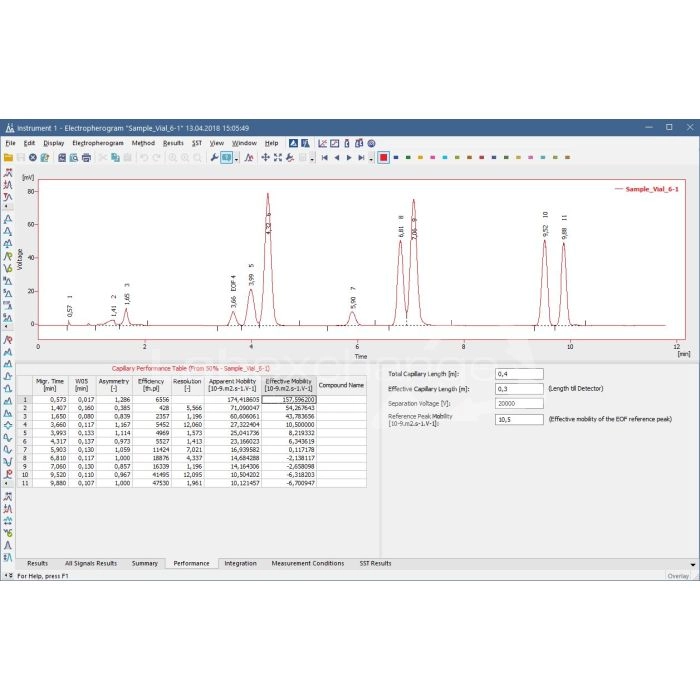700x700 pixels.
Task: Click the Undo arrow icon
Action: pos(143,157)
